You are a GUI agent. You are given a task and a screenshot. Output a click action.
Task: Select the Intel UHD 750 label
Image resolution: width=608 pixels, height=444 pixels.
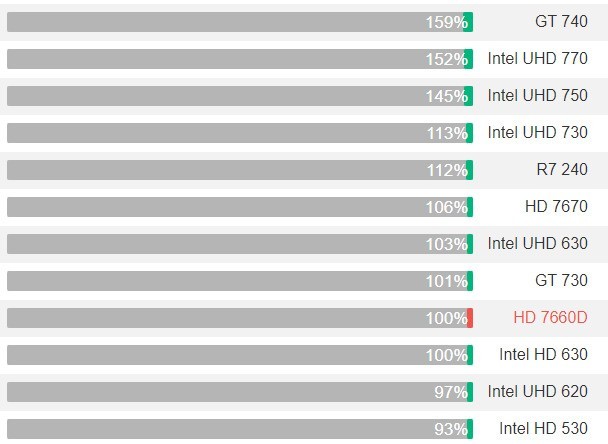[537, 95]
